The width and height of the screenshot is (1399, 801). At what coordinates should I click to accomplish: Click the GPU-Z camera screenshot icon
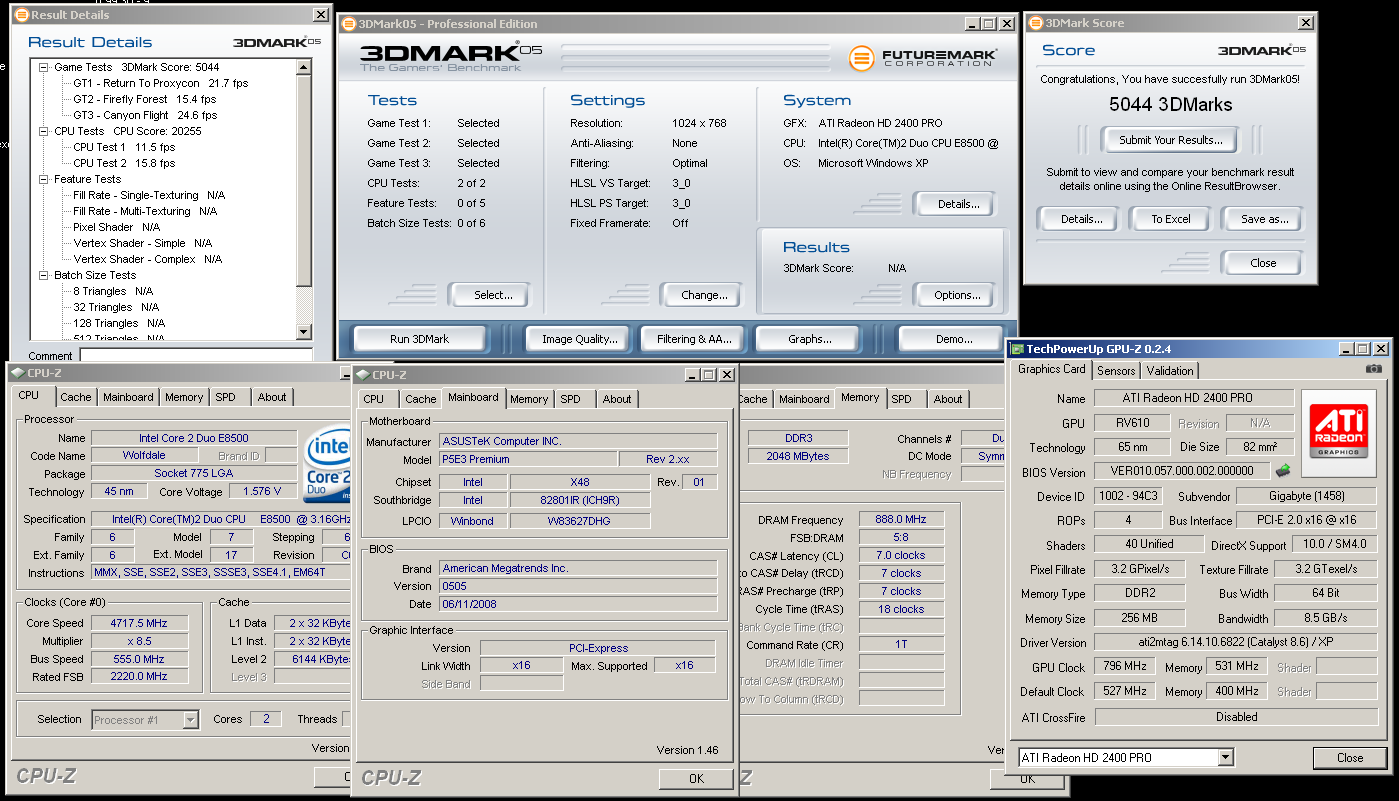coord(1374,369)
